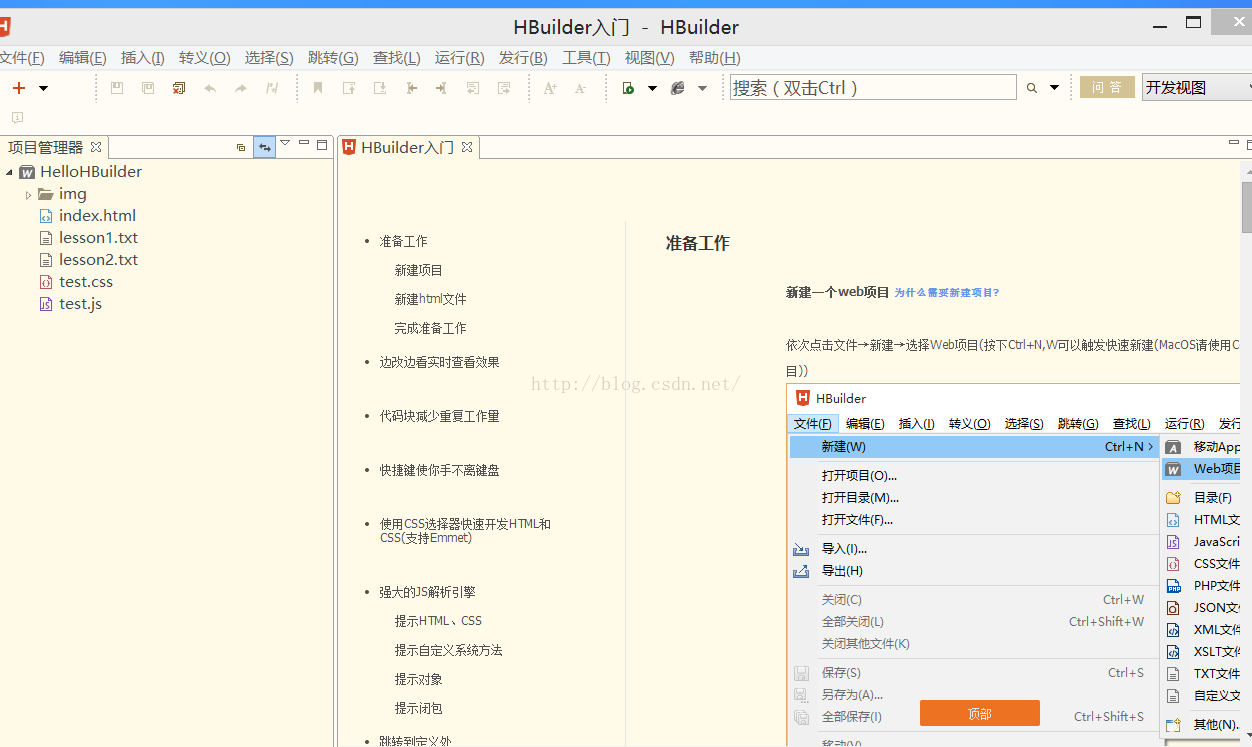Click the 提示闭包 link
Screen dimensions: 1252x747
coord(419,708)
